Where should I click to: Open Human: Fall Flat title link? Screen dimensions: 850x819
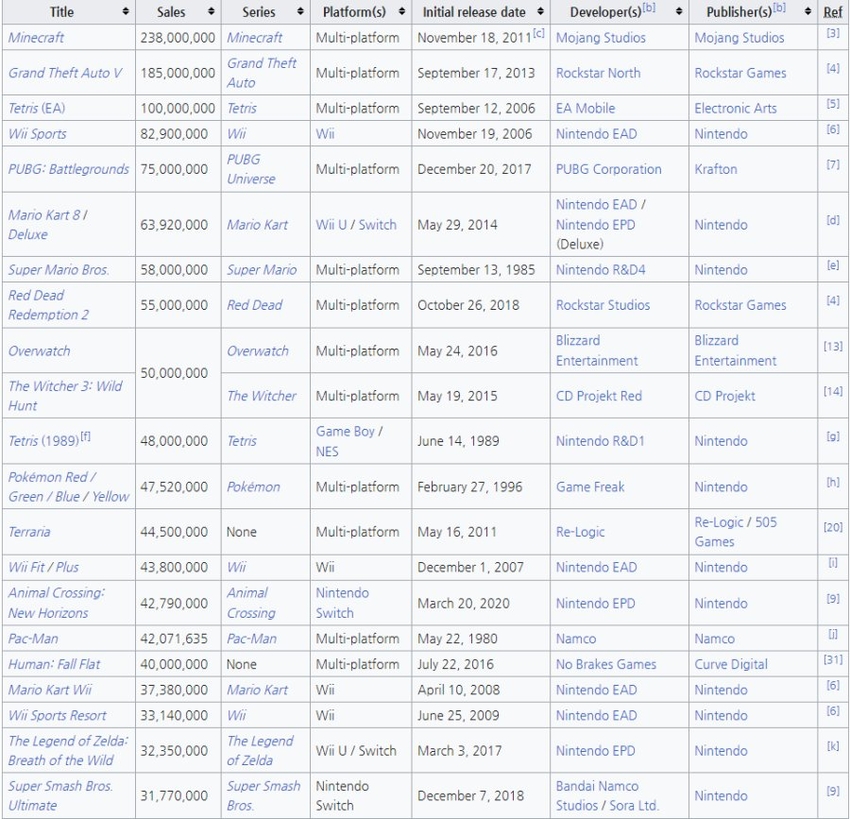coord(54,664)
